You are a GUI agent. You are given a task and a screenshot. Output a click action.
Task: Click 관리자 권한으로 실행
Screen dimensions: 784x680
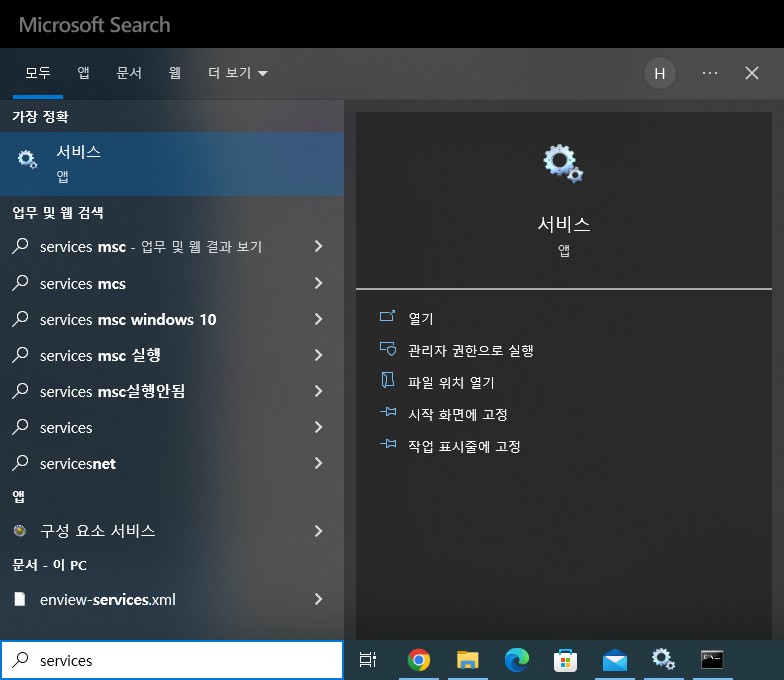[471, 350]
